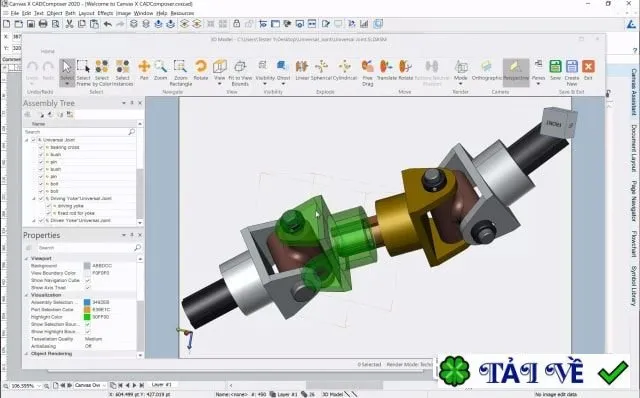The width and height of the screenshot is (640, 398).
Task: Open the Effects menu
Action: click(x=105, y=13)
